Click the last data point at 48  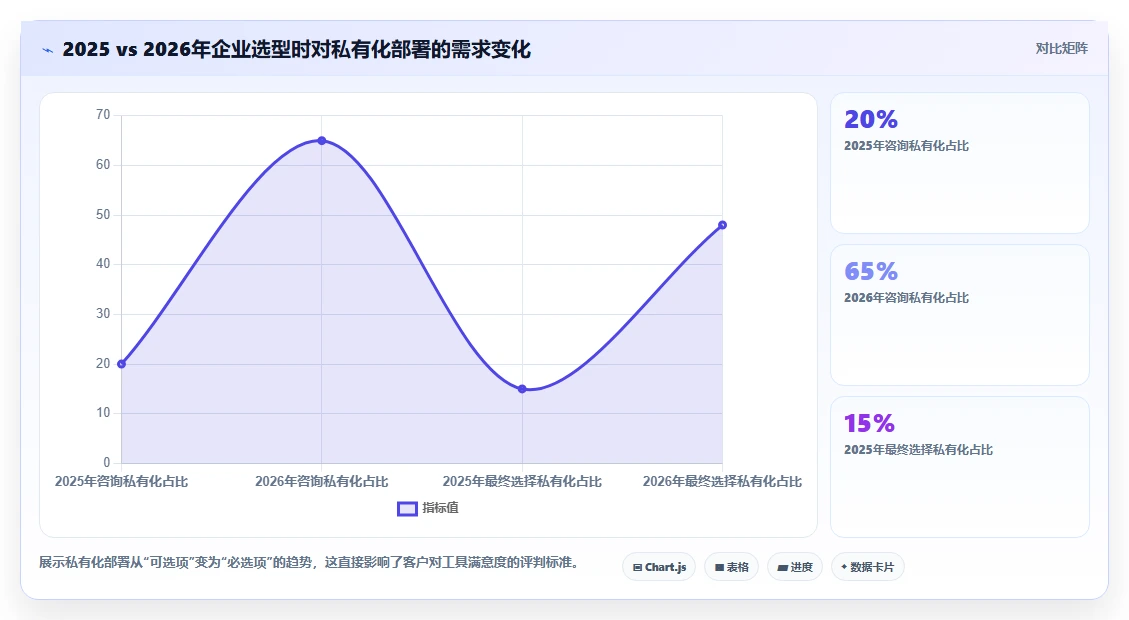pos(722,225)
